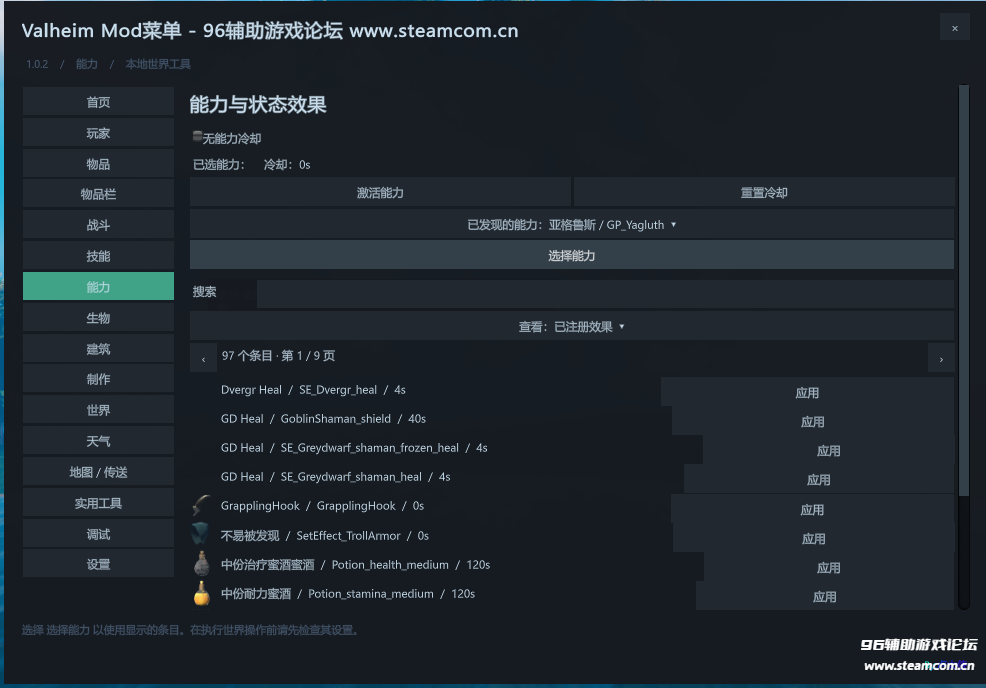Click the yellow stamina mead potion icon
The width and height of the screenshot is (986, 688).
coord(201,593)
